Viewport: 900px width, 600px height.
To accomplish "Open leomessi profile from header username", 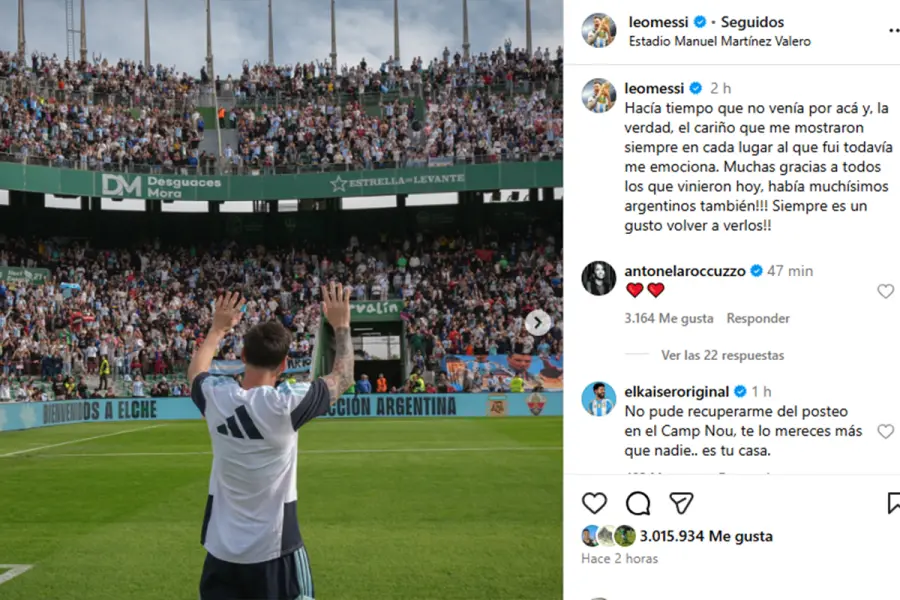I will pyautogui.click(x=658, y=22).
